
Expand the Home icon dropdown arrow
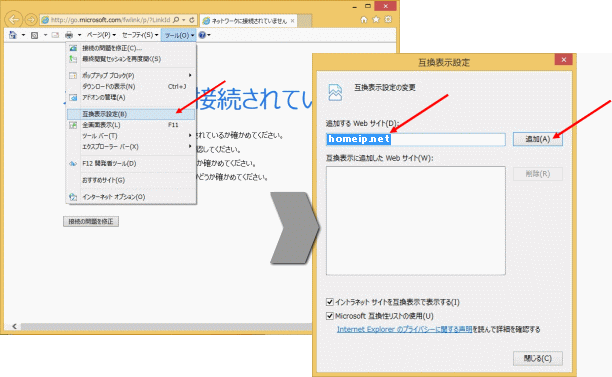[23, 35]
